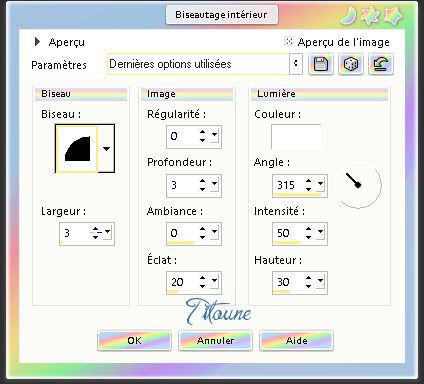Open the Couleur light color swatch
The height and width of the screenshot is (384, 424).
point(297,137)
